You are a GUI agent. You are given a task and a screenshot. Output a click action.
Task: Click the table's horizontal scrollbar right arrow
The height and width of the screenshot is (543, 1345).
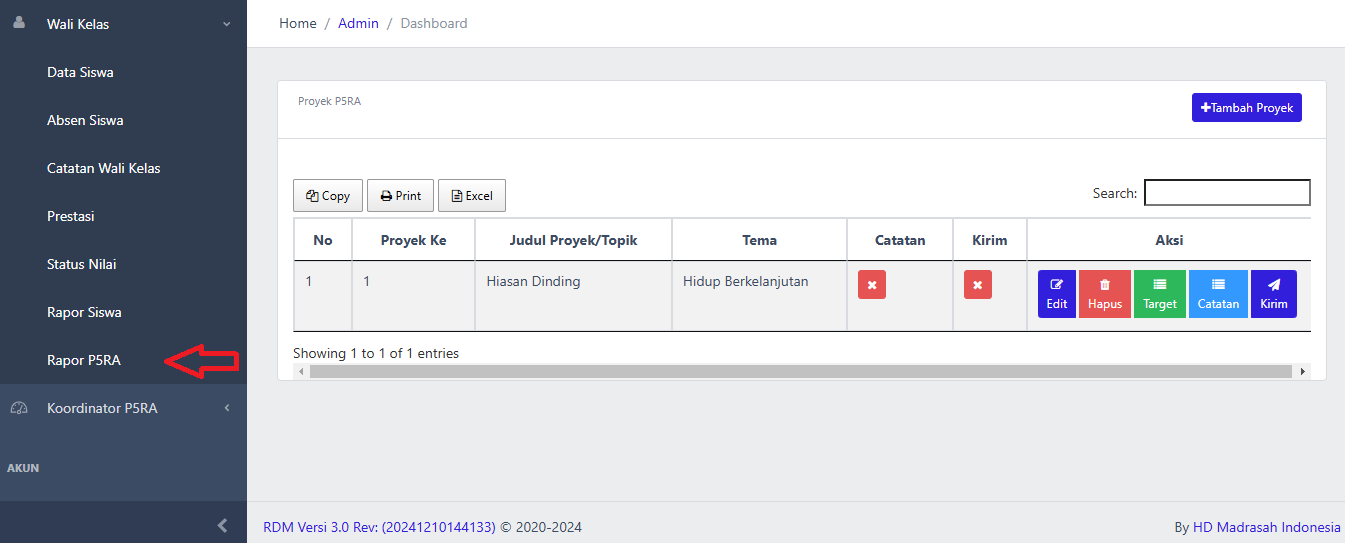pyautogui.click(x=1302, y=371)
